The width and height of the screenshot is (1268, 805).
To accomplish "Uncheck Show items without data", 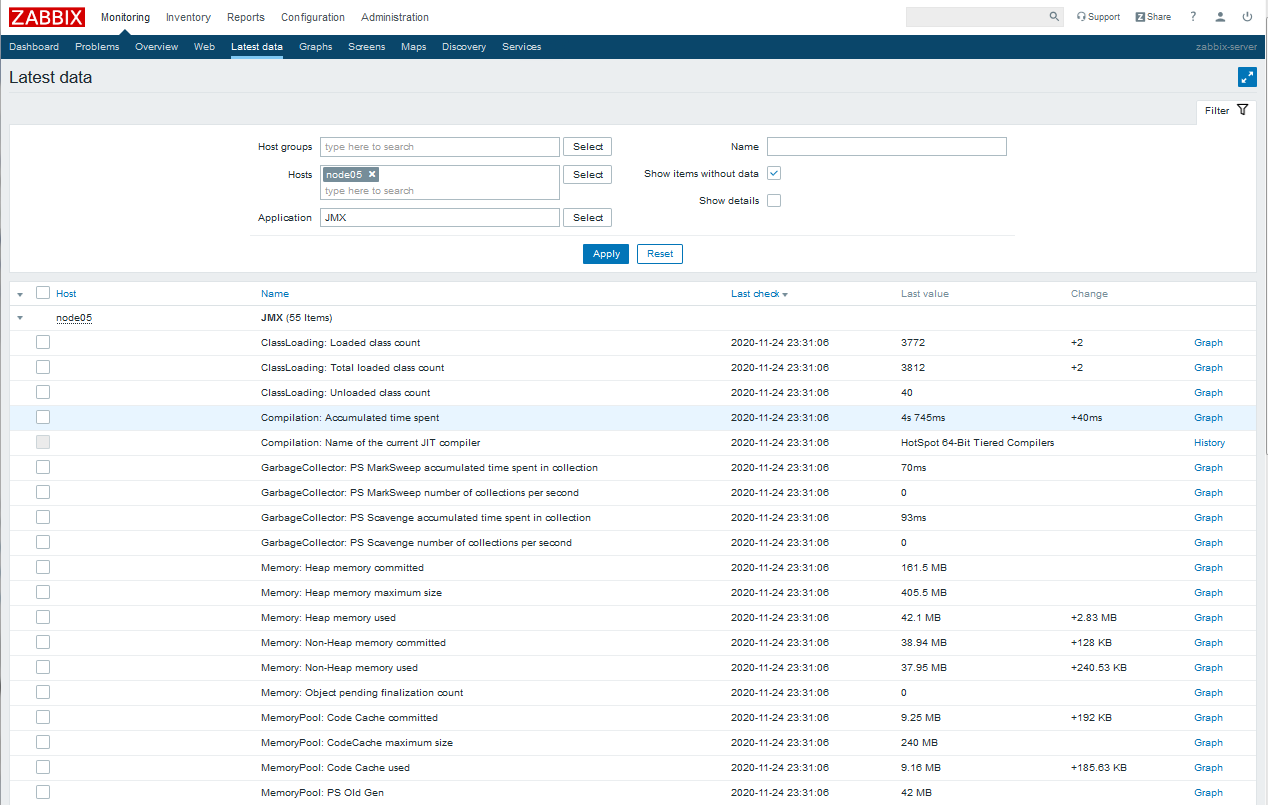I will (x=774, y=174).
